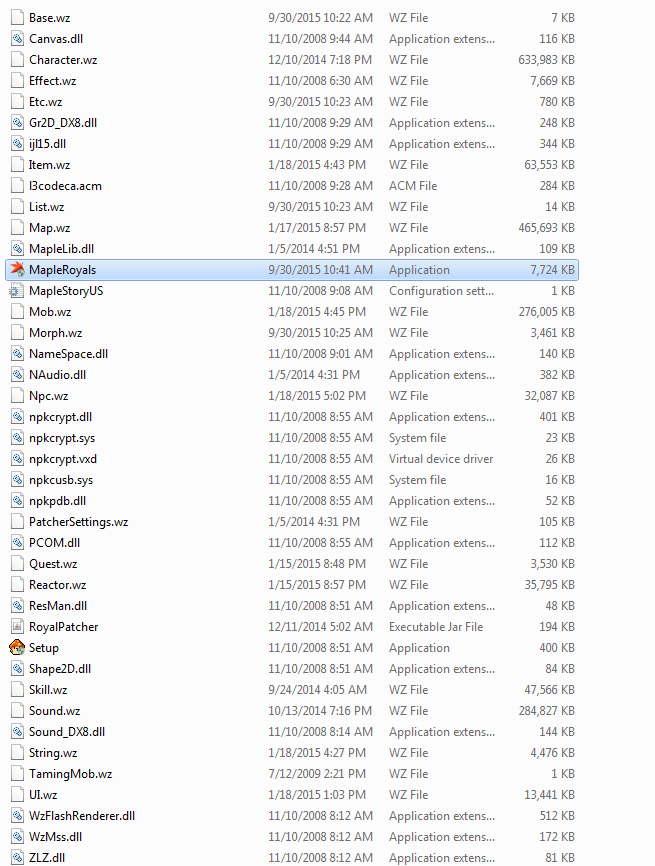Select the Morph.wz file name
655x866 pixels.
55,332
